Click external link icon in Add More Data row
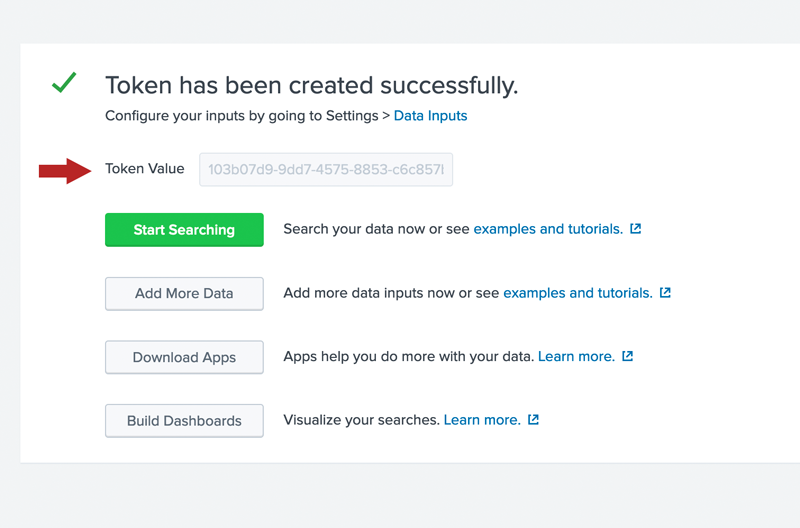 666,293
